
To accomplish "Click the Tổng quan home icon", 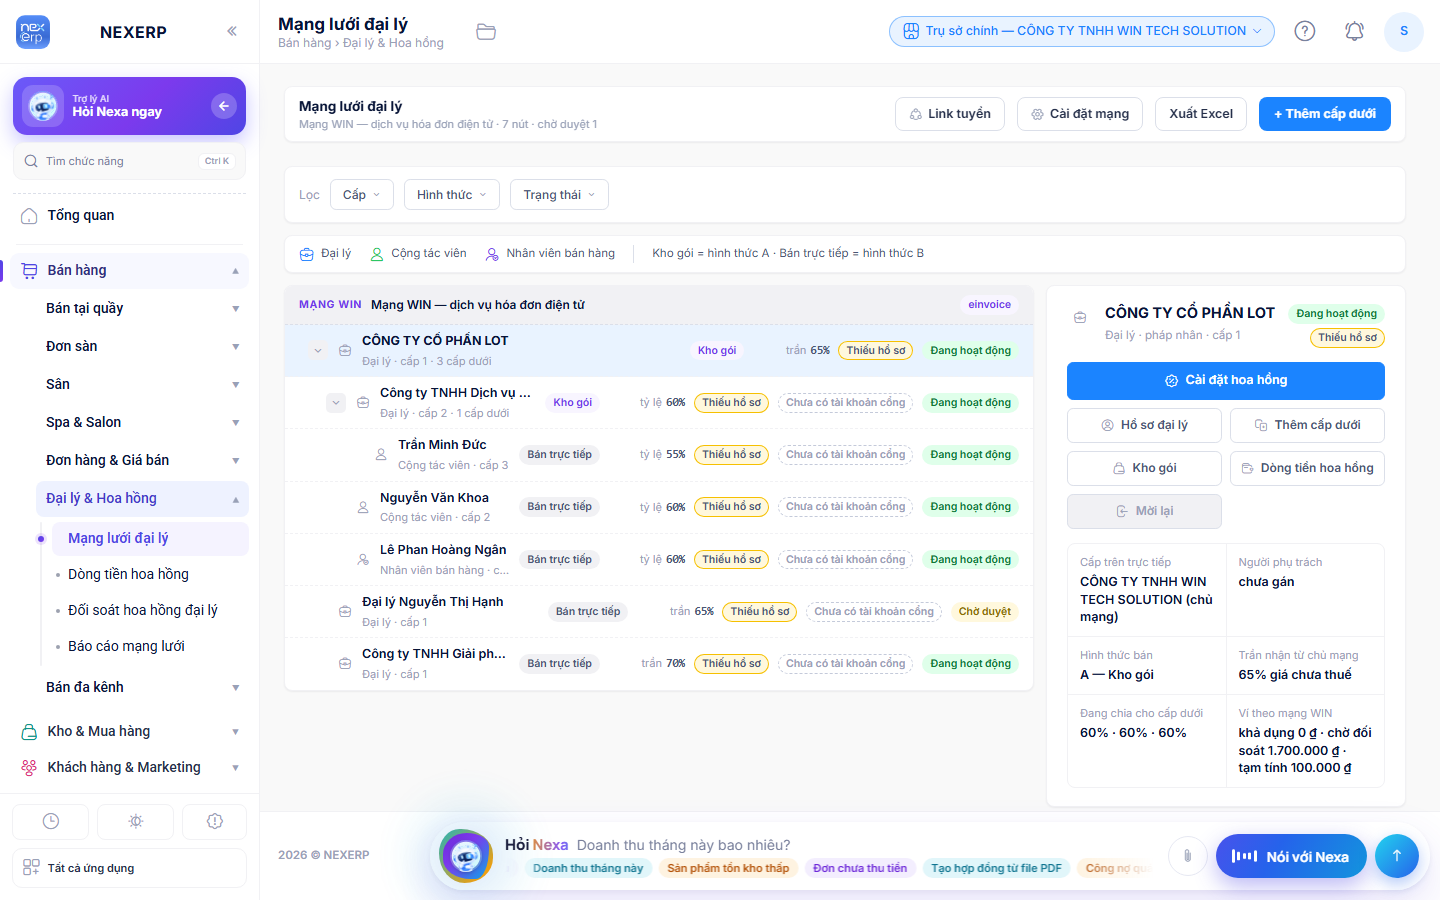I will point(30,216).
